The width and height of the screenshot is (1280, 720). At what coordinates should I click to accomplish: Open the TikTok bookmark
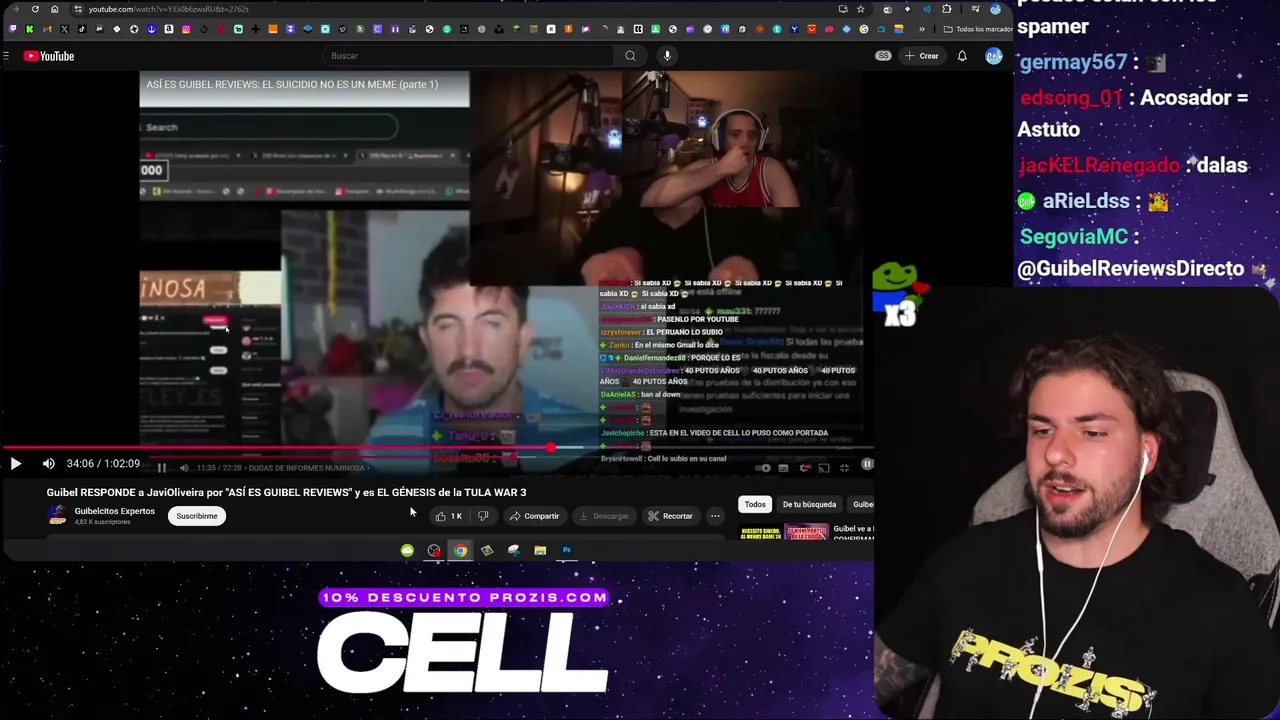[82, 29]
